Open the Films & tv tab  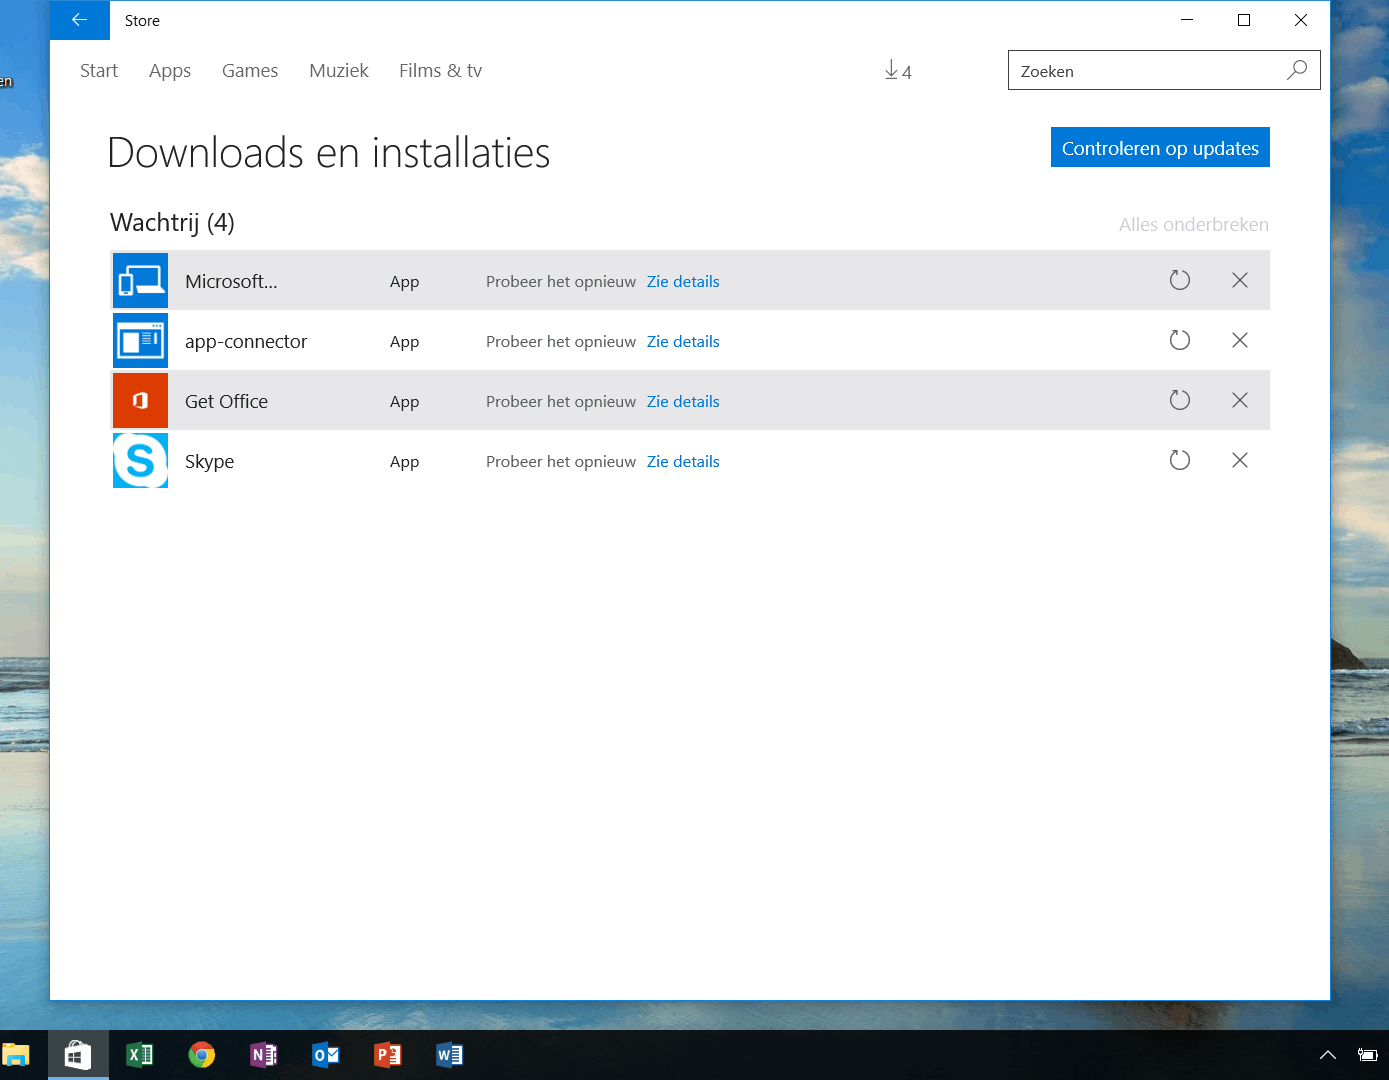pos(440,71)
